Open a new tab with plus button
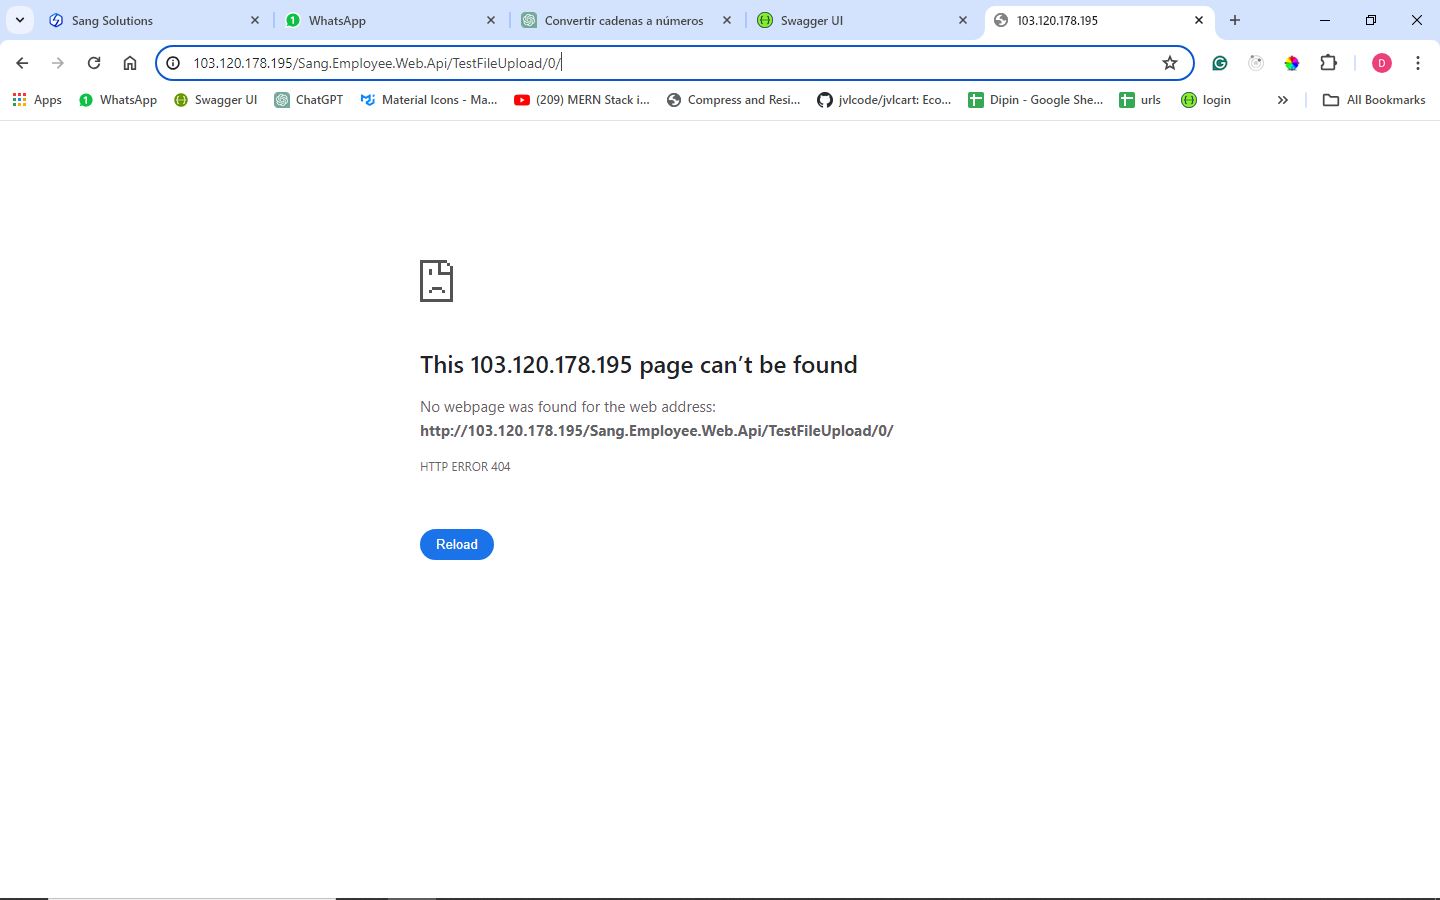The image size is (1440, 900). click(1235, 20)
